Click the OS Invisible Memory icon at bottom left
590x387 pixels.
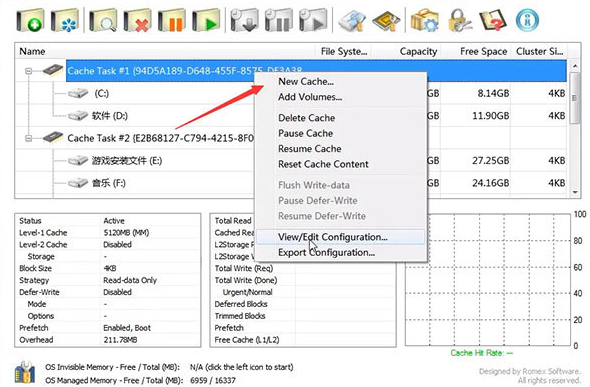[25, 372]
